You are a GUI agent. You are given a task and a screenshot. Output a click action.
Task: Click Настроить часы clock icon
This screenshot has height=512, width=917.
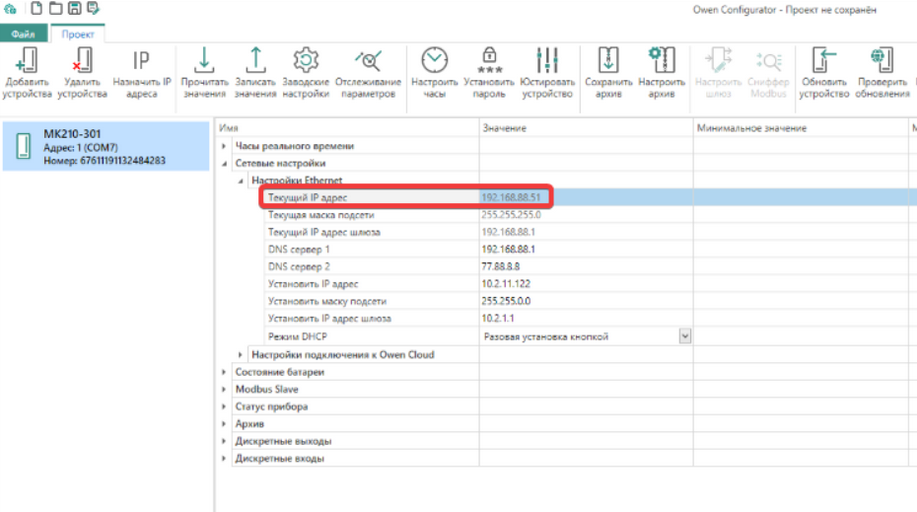[x=435, y=60]
